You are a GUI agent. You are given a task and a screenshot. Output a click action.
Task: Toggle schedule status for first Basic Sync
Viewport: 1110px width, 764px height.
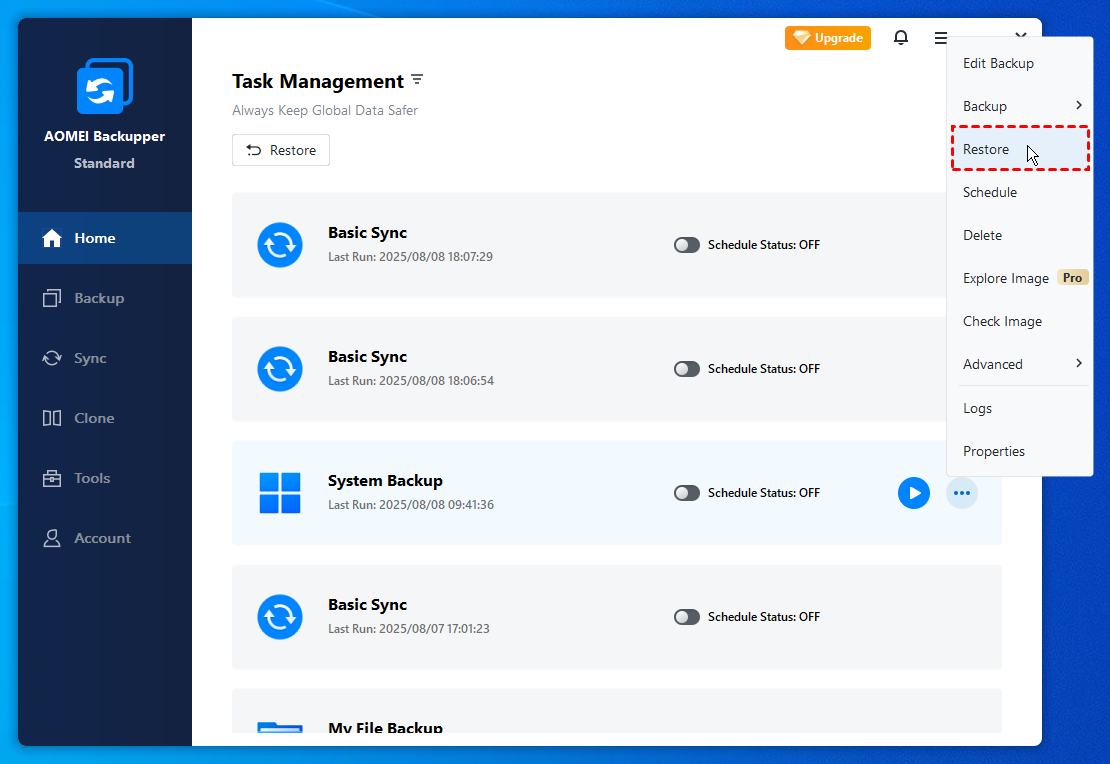point(687,245)
